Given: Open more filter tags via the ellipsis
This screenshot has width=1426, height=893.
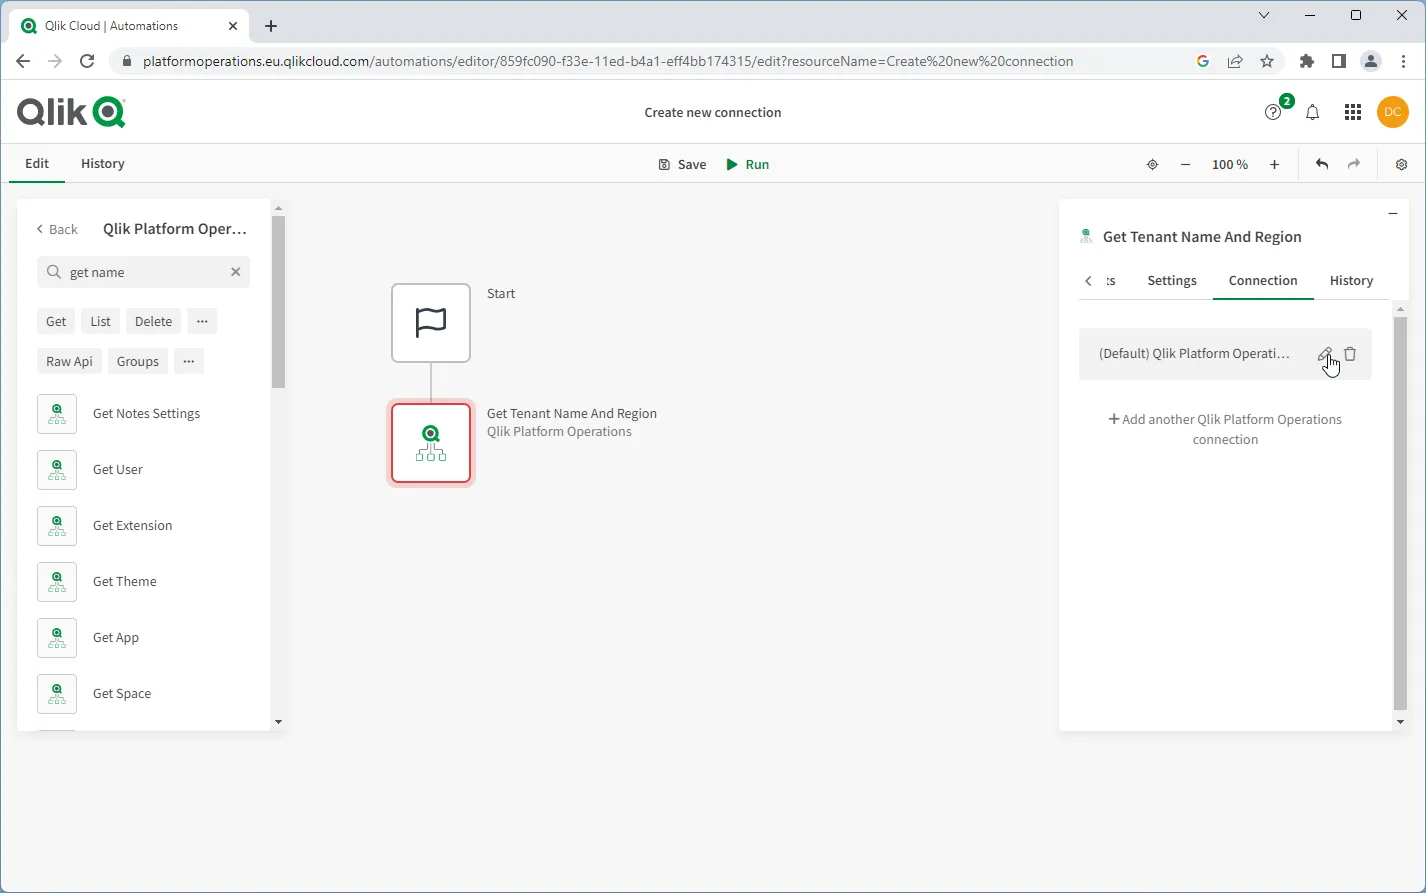Looking at the screenshot, I should 202,321.
